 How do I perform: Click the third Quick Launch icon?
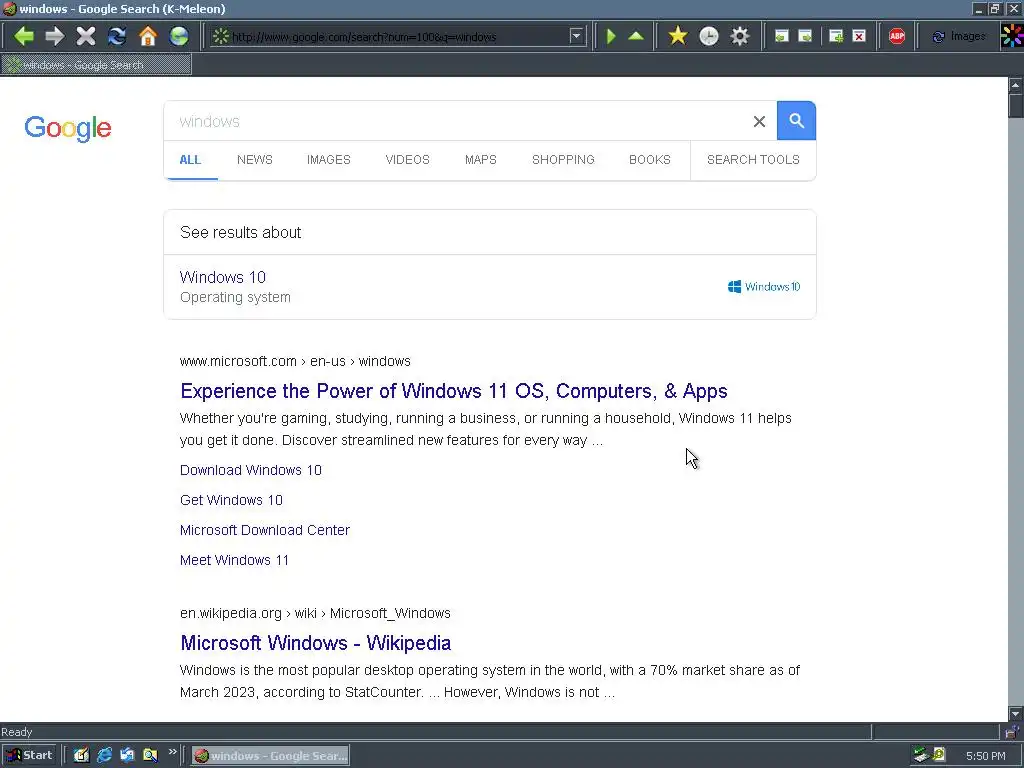point(127,756)
